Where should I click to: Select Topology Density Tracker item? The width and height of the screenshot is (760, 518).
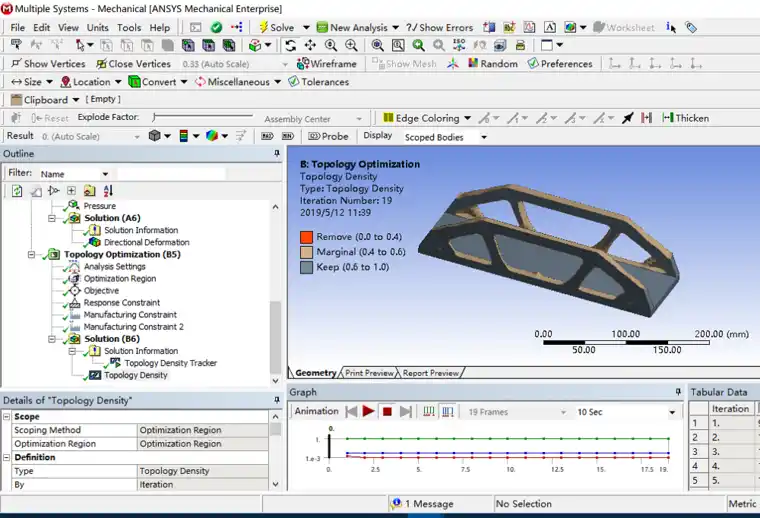pyautogui.click(x=170, y=363)
